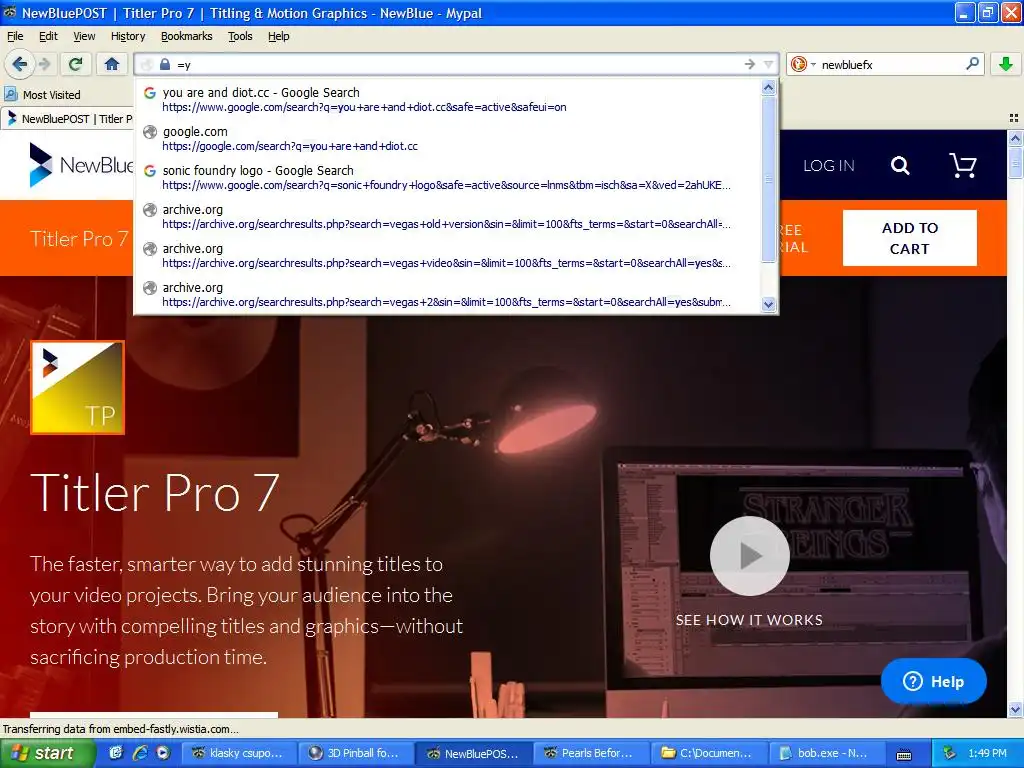The image size is (1024, 768).
Task: Switch to C:\Documents taskbar folder window
Action: coord(708,753)
